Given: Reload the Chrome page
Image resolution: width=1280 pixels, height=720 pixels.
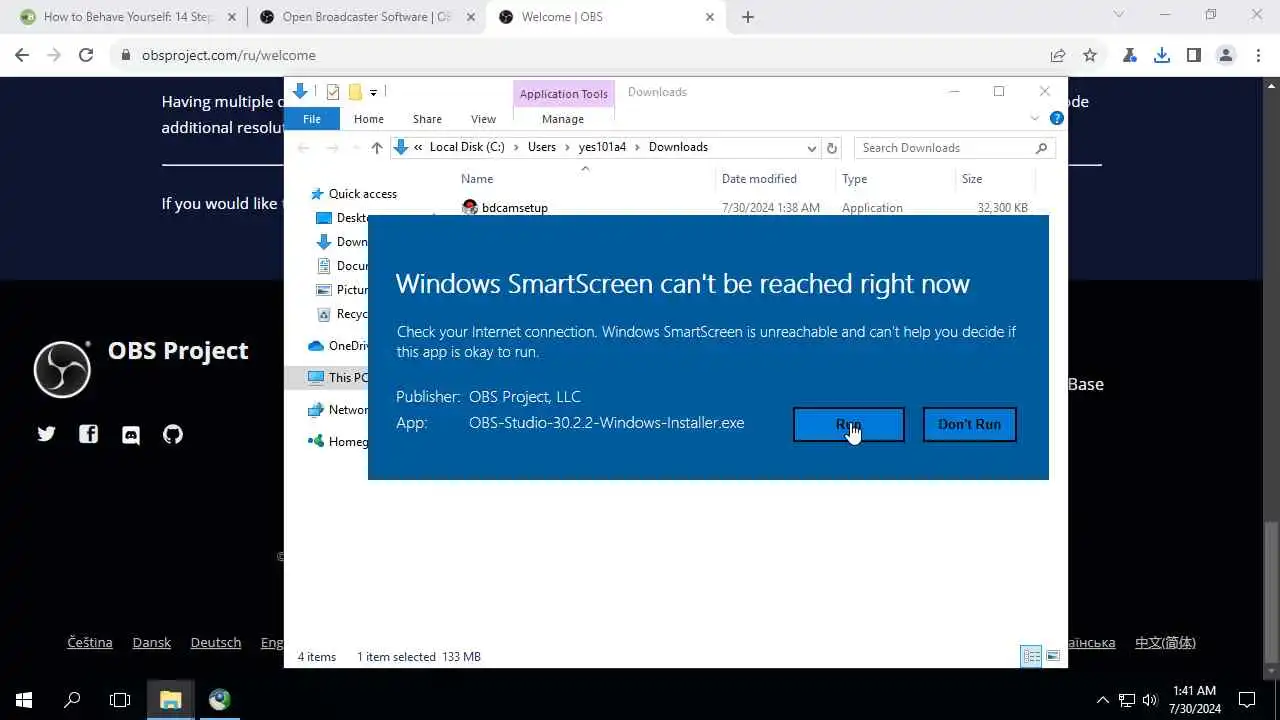Looking at the screenshot, I should (x=86, y=56).
